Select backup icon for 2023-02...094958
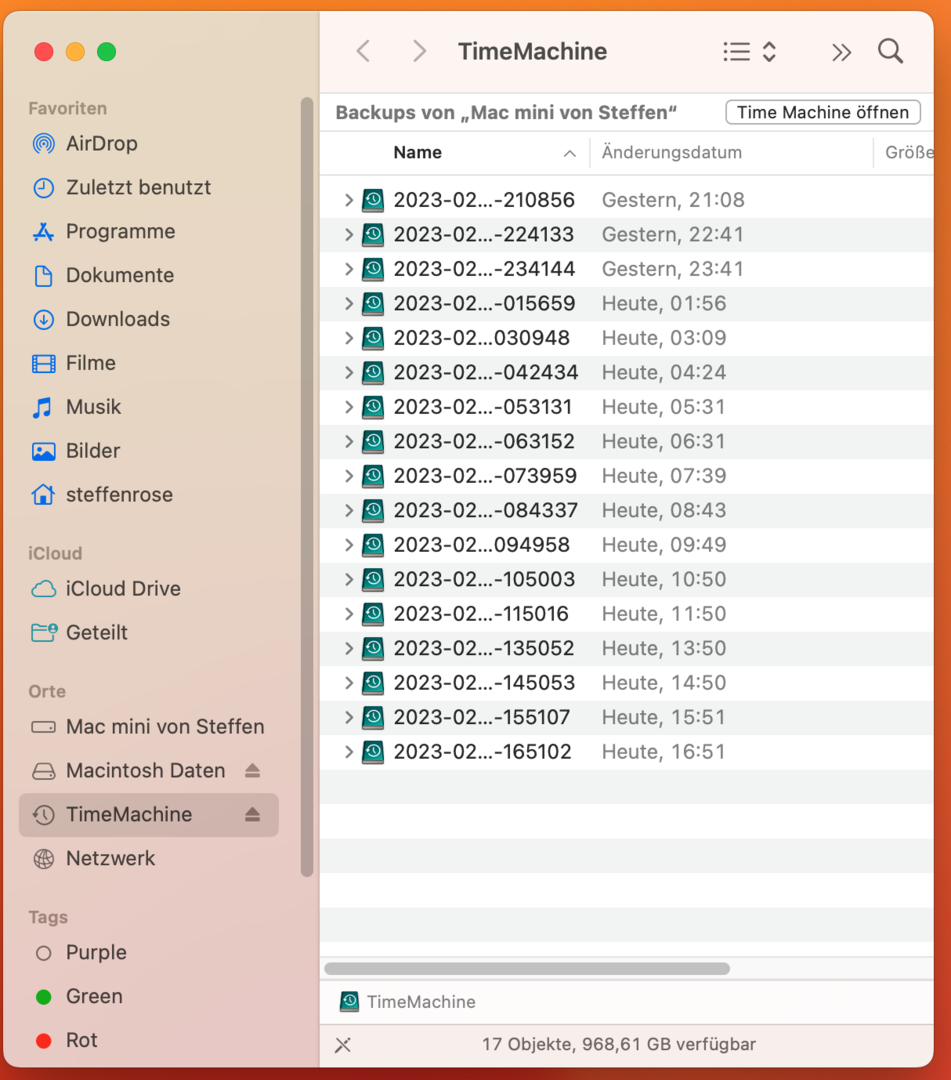This screenshot has width=951, height=1080. 373,545
